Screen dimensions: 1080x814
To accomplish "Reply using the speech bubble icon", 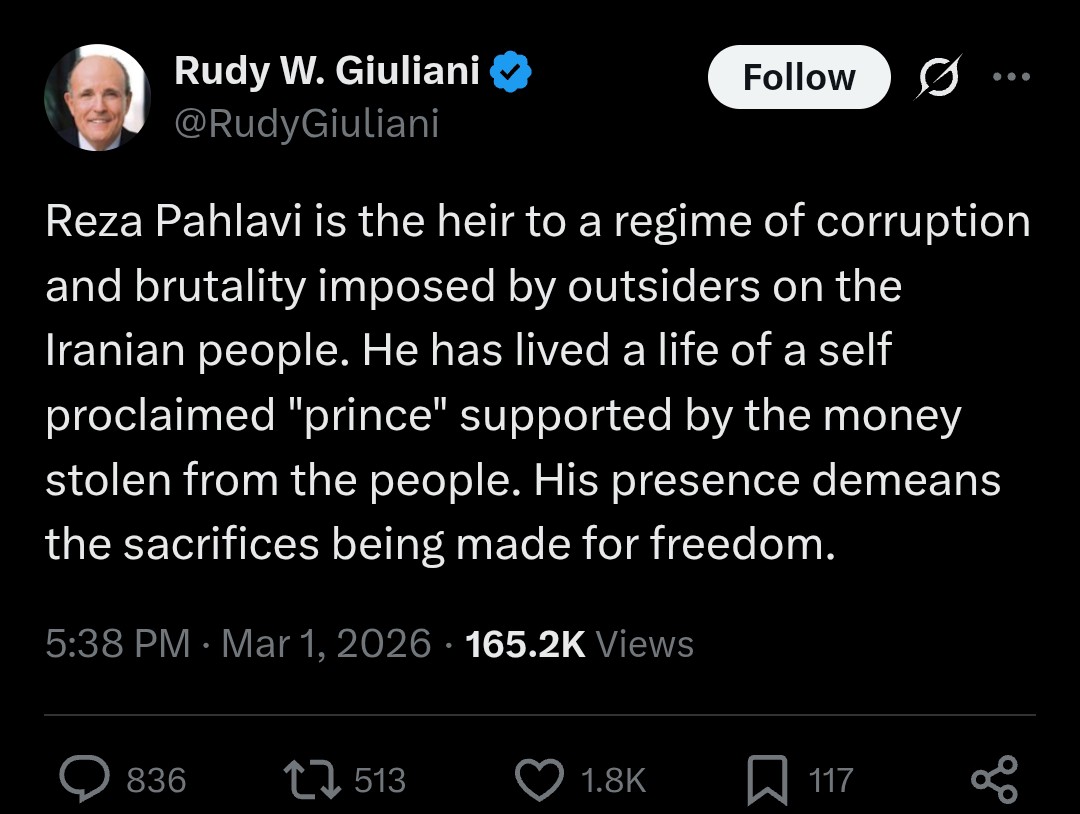I will (84, 779).
